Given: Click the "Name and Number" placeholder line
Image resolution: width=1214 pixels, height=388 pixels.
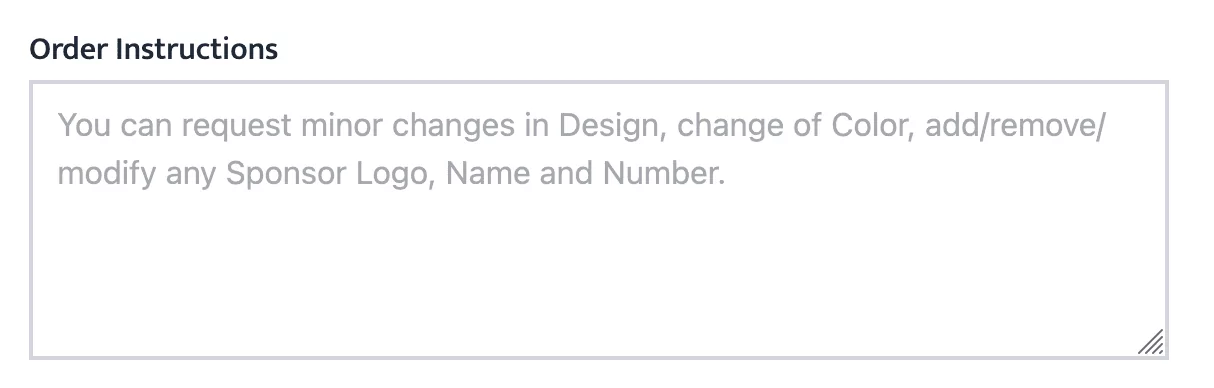Looking at the screenshot, I should tap(584, 174).
